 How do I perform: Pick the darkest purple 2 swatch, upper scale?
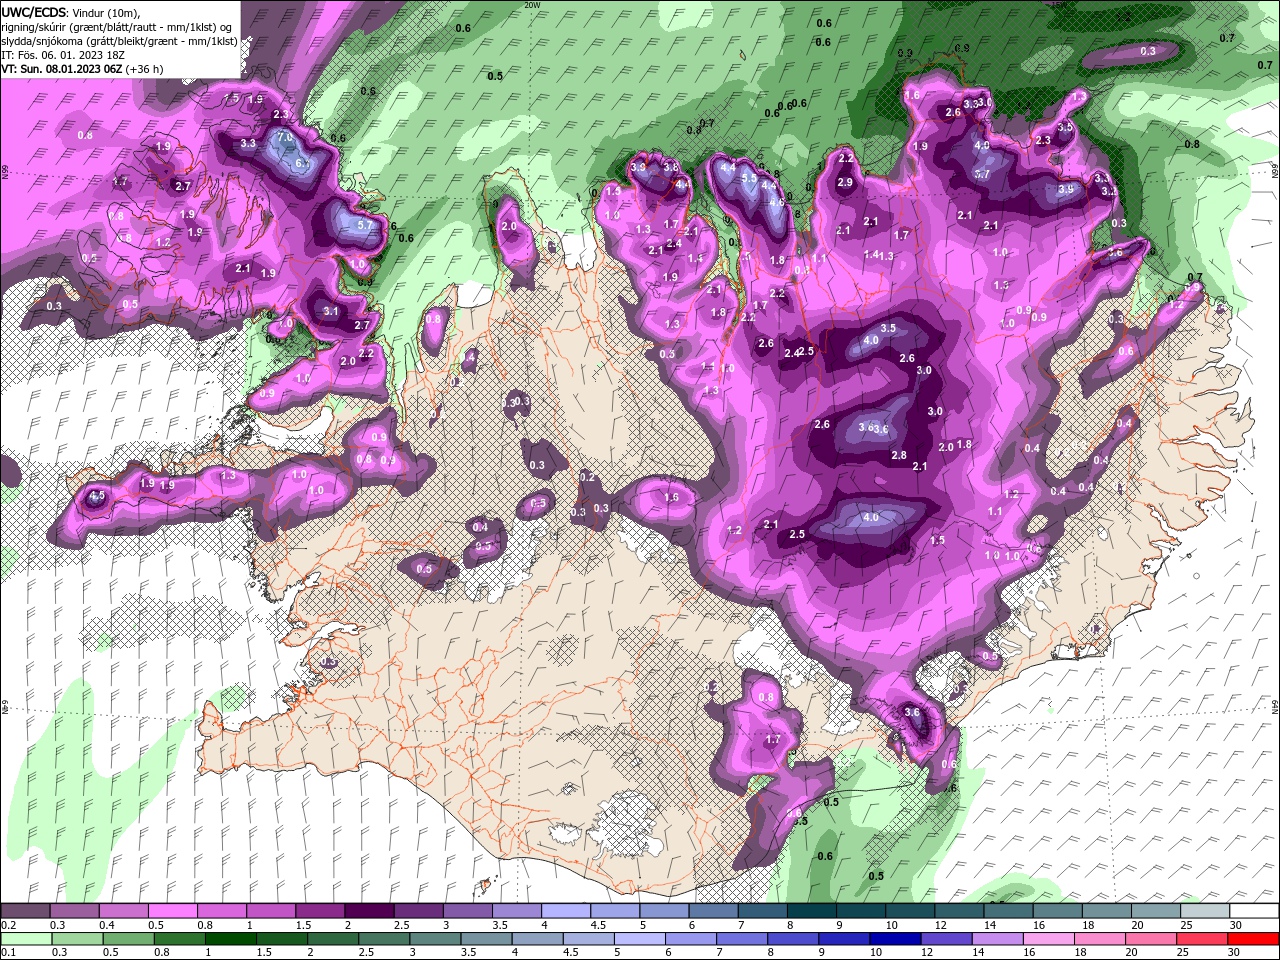tap(369, 910)
